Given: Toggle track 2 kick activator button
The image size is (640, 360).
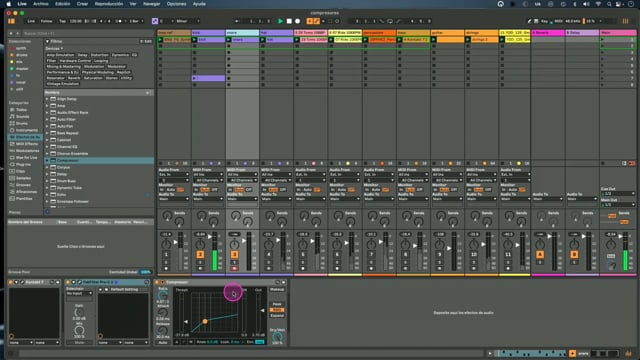Looking at the screenshot, I should pyautogui.click(x=200, y=254).
